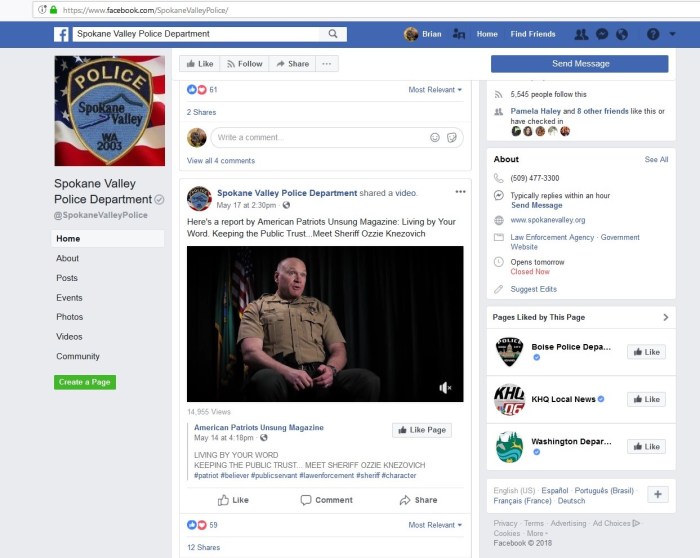Click See All in About section
The height and width of the screenshot is (558, 700).
(x=656, y=159)
